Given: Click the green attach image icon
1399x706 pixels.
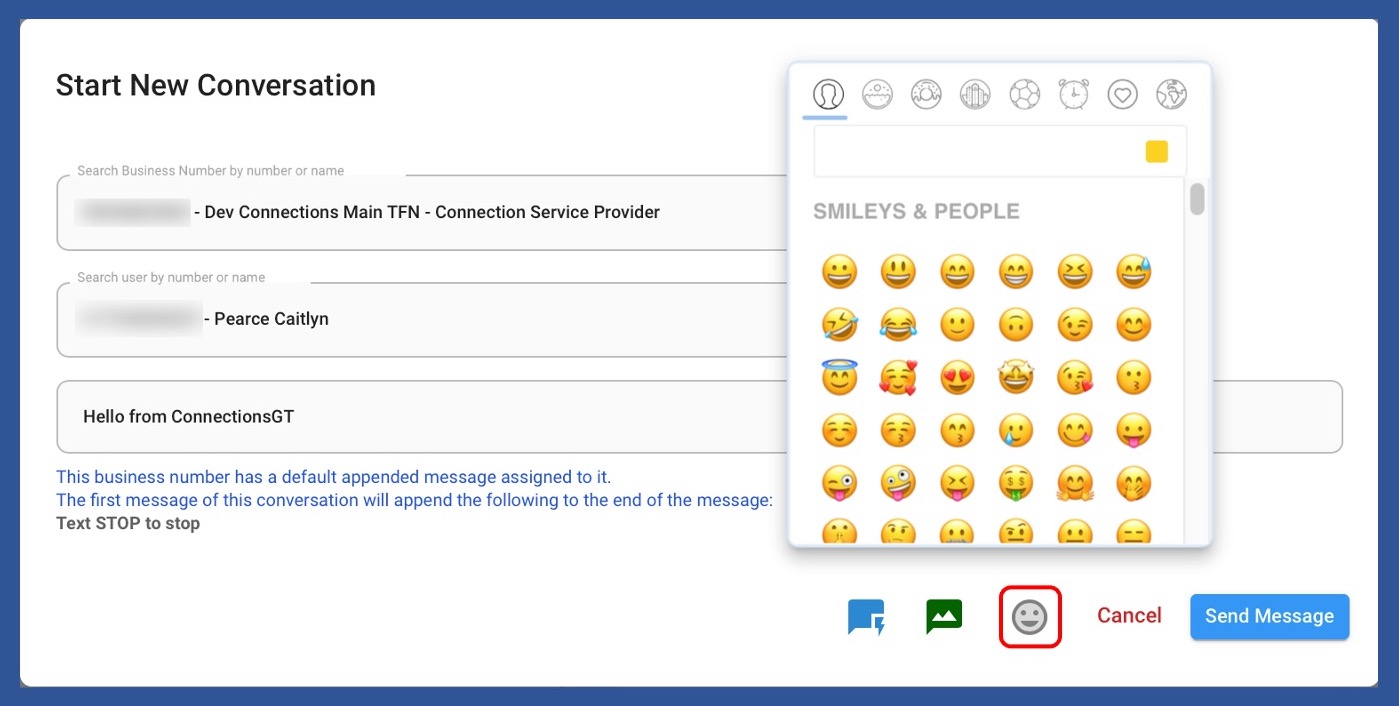Looking at the screenshot, I should [944, 617].
